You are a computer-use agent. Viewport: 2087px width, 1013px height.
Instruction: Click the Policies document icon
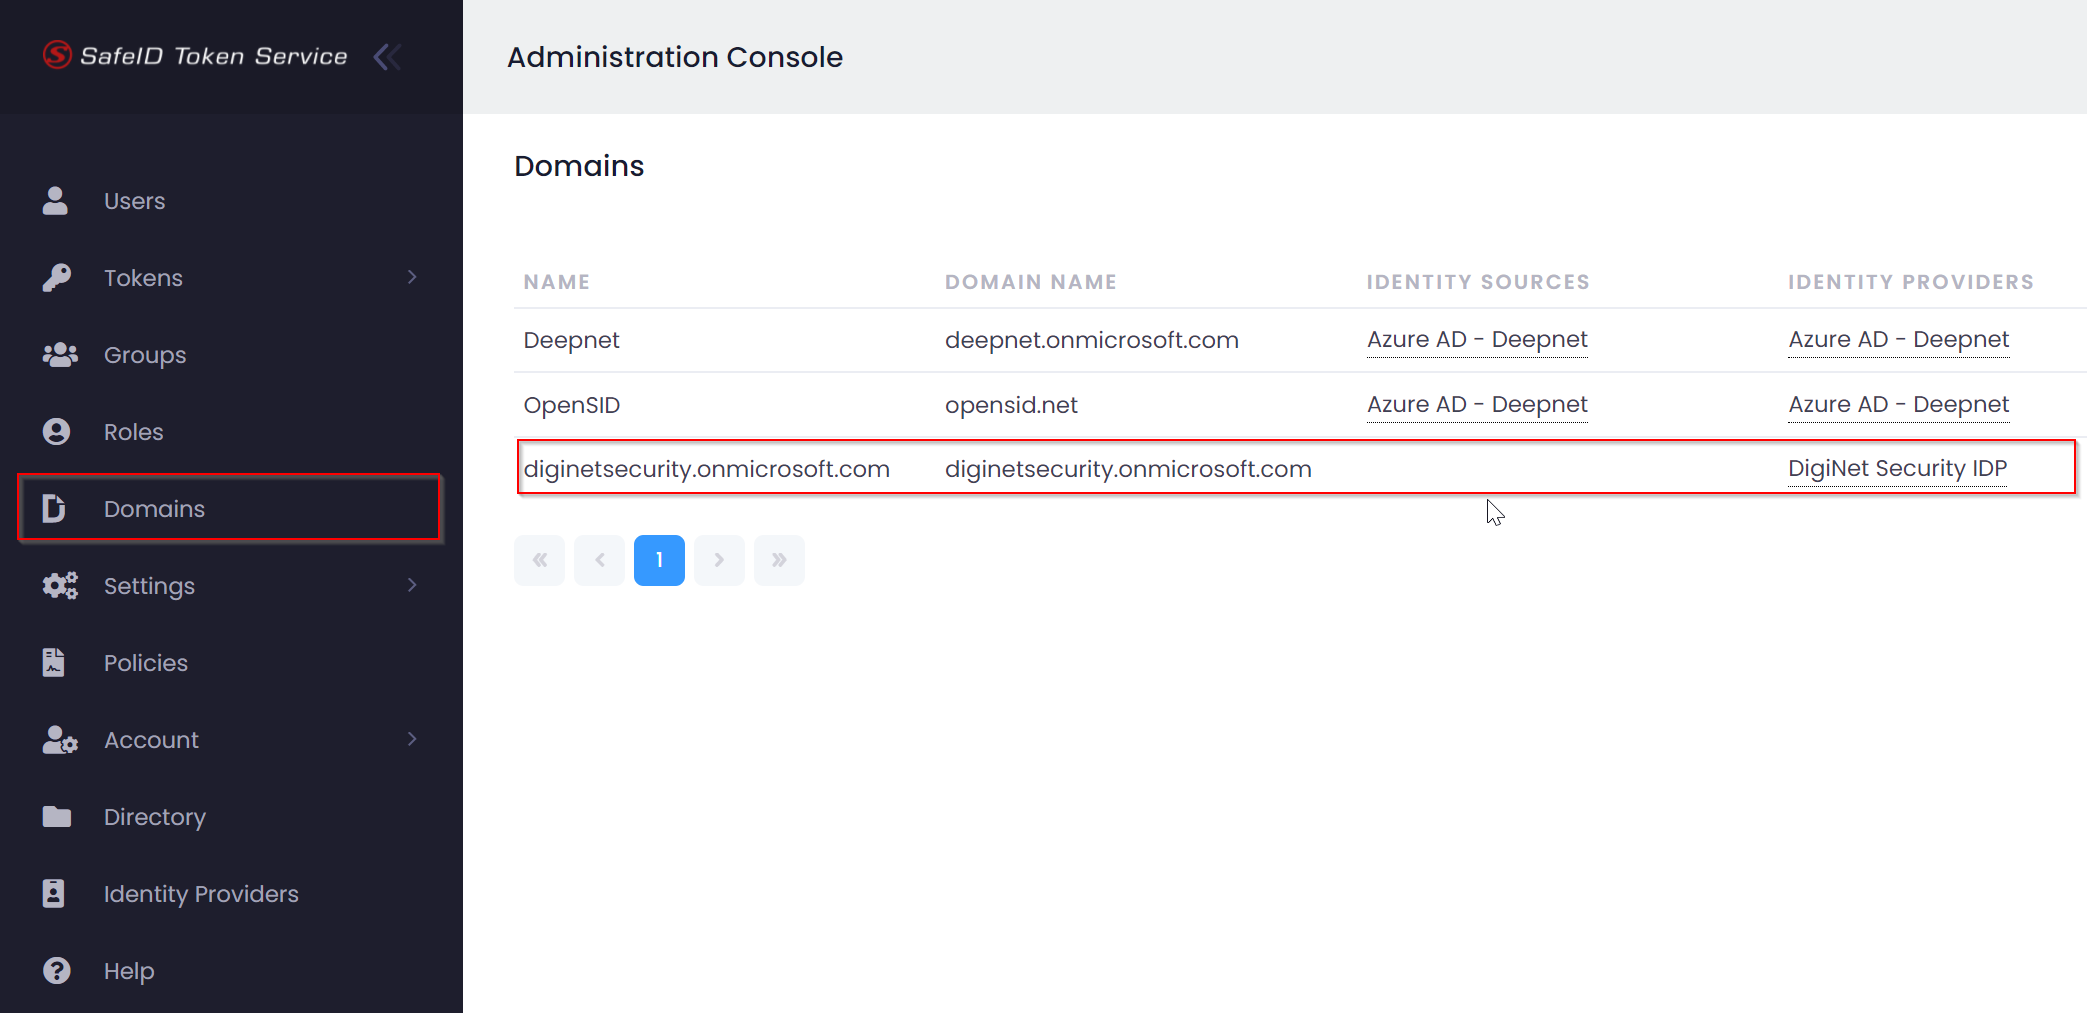pyautogui.click(x=54, y=663)
